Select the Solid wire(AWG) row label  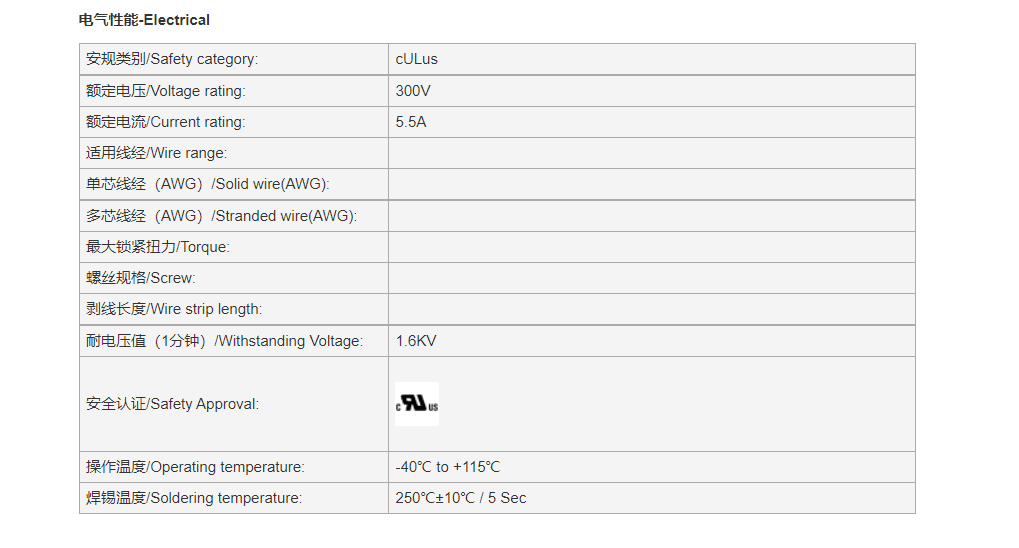click(x=208, y=184)
